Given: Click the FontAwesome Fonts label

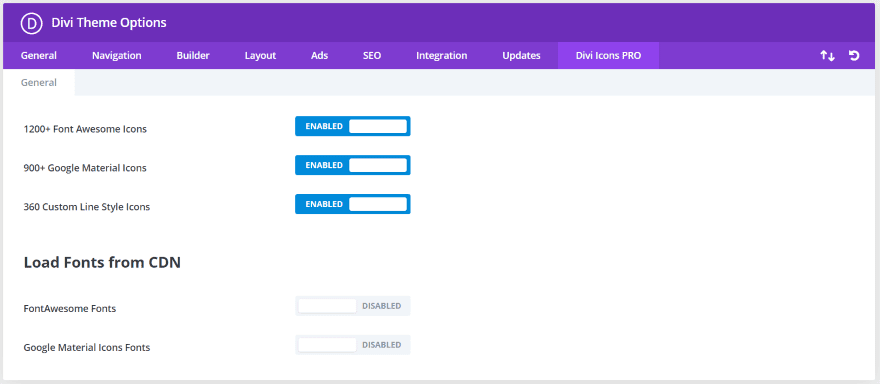Looking at the screenshot, I should [x=70, y=309].
